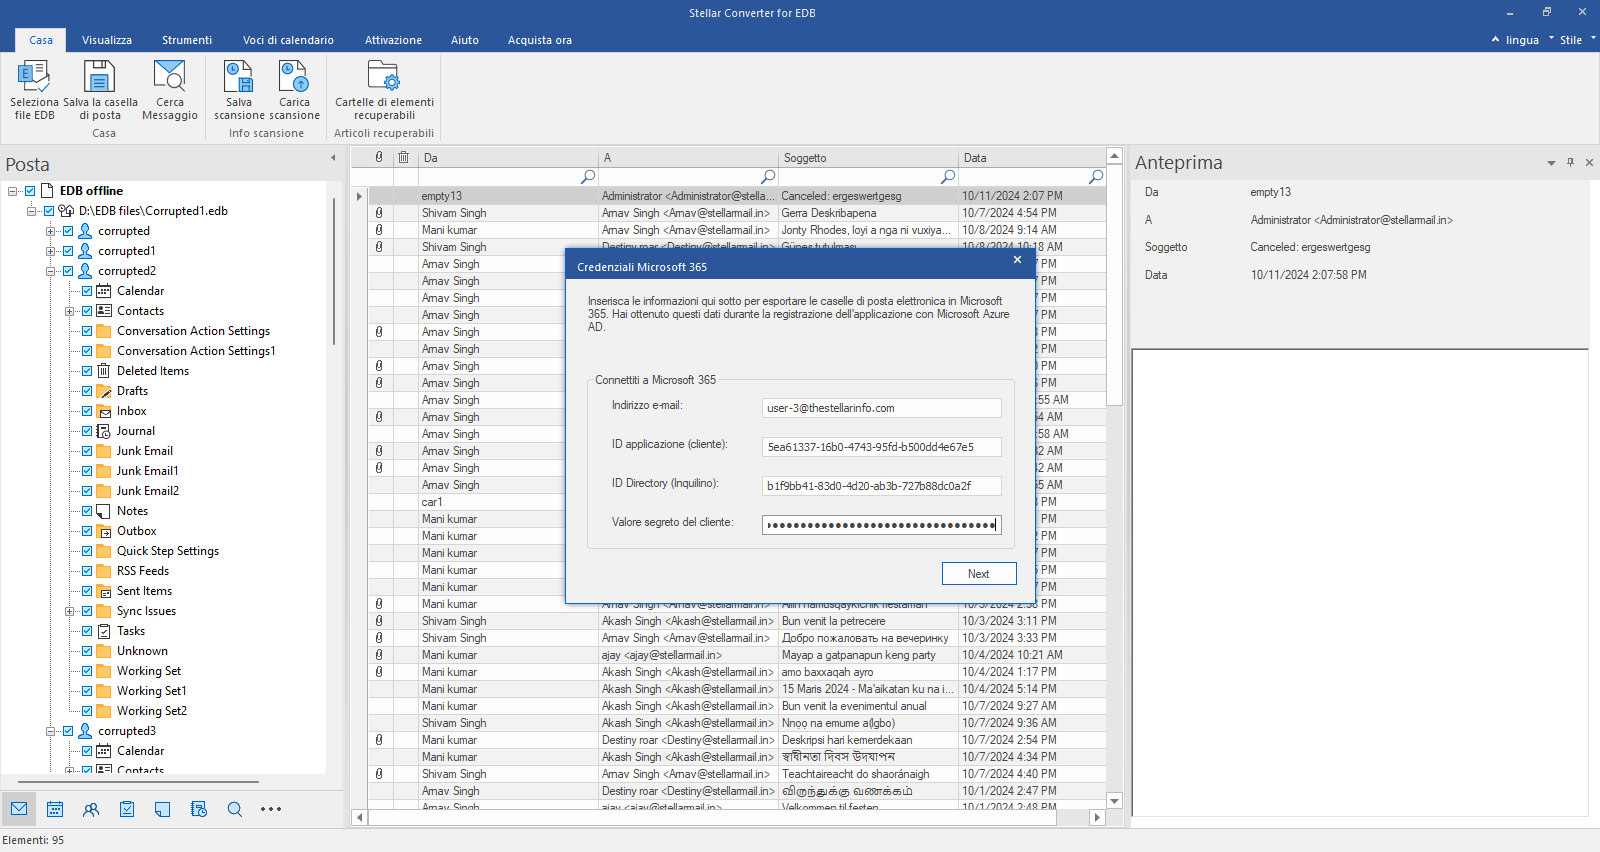Collapse the Posta panel arrow
The height and width of the screenshot is (852, 1600).
click(333, 158)
